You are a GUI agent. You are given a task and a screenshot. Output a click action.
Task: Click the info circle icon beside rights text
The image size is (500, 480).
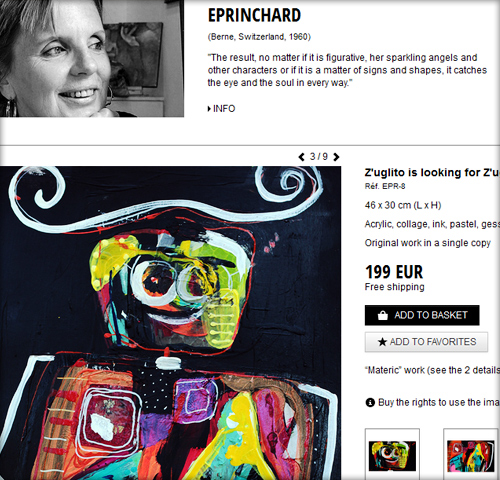click(x=370, y=403)
